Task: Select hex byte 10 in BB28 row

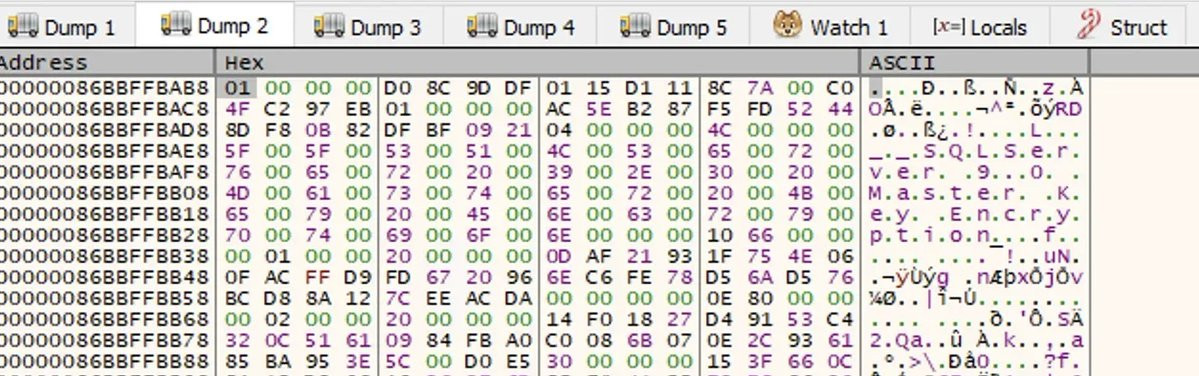Action: pos(720,235)
